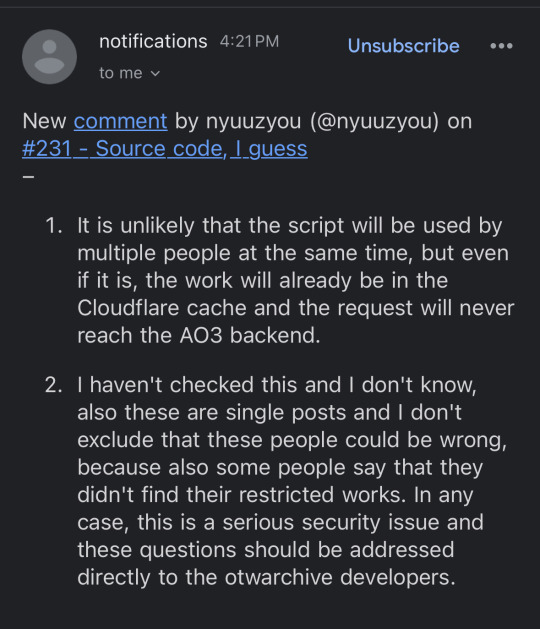Click the words "Cloudflare cache" in item one

coord(162,308)
